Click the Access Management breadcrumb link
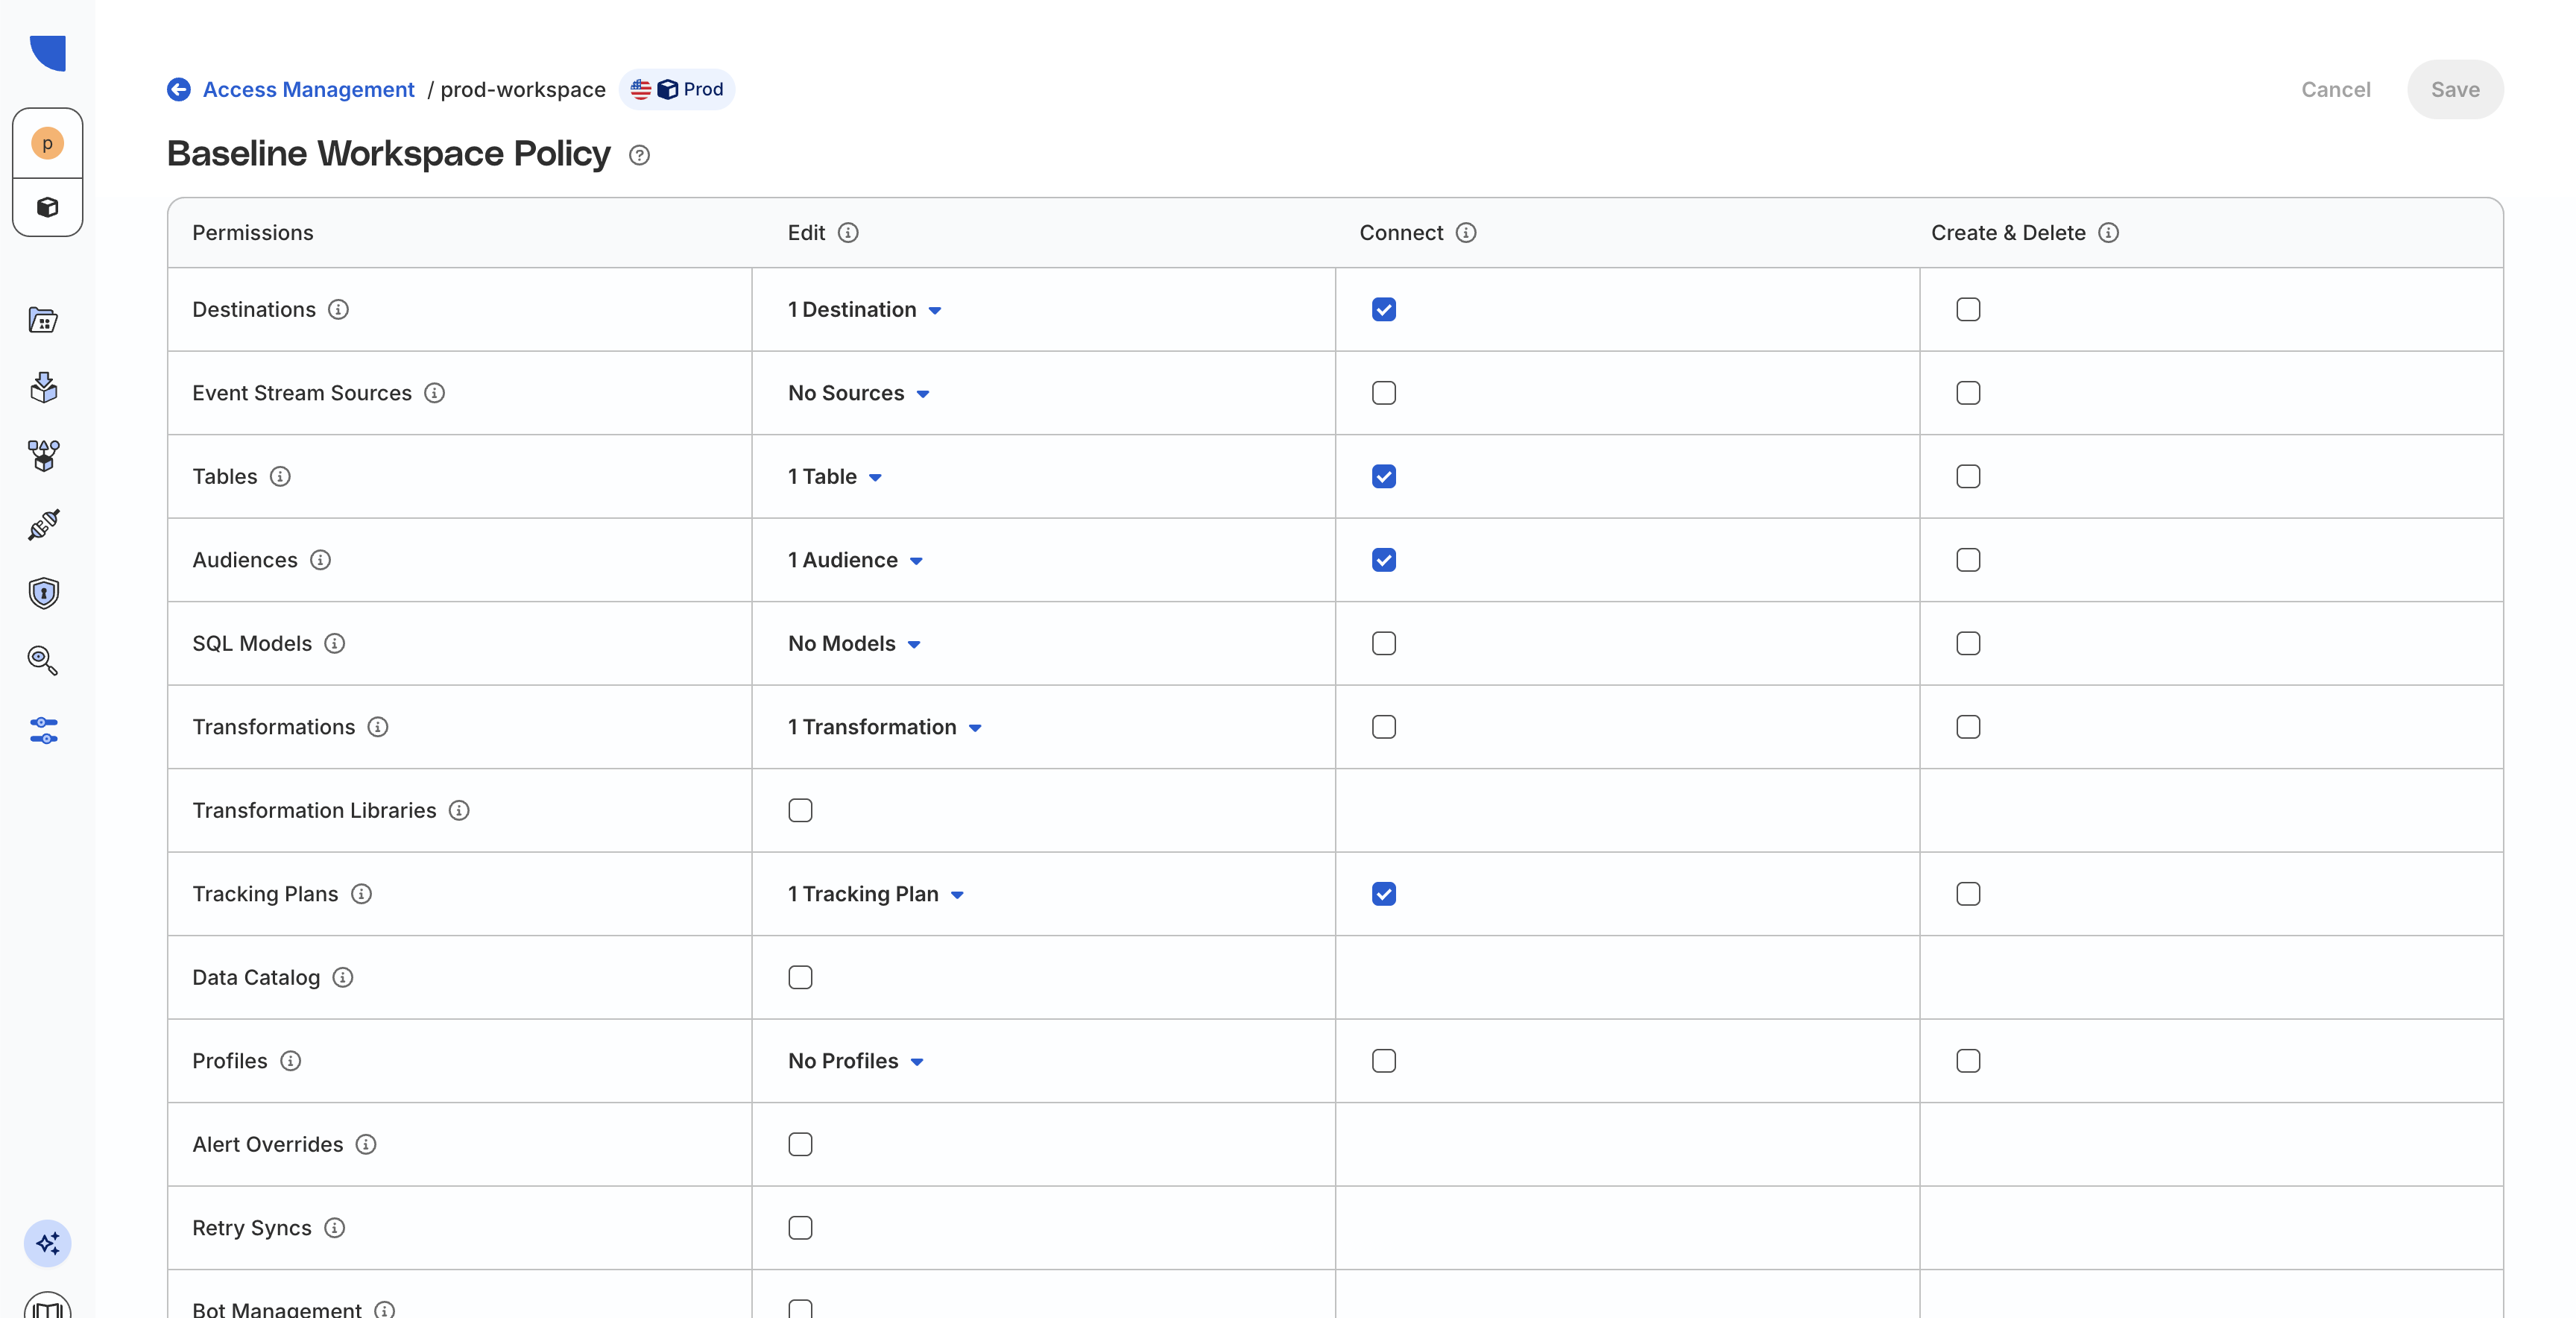The image size is (2576, 1318). (308, 90)
